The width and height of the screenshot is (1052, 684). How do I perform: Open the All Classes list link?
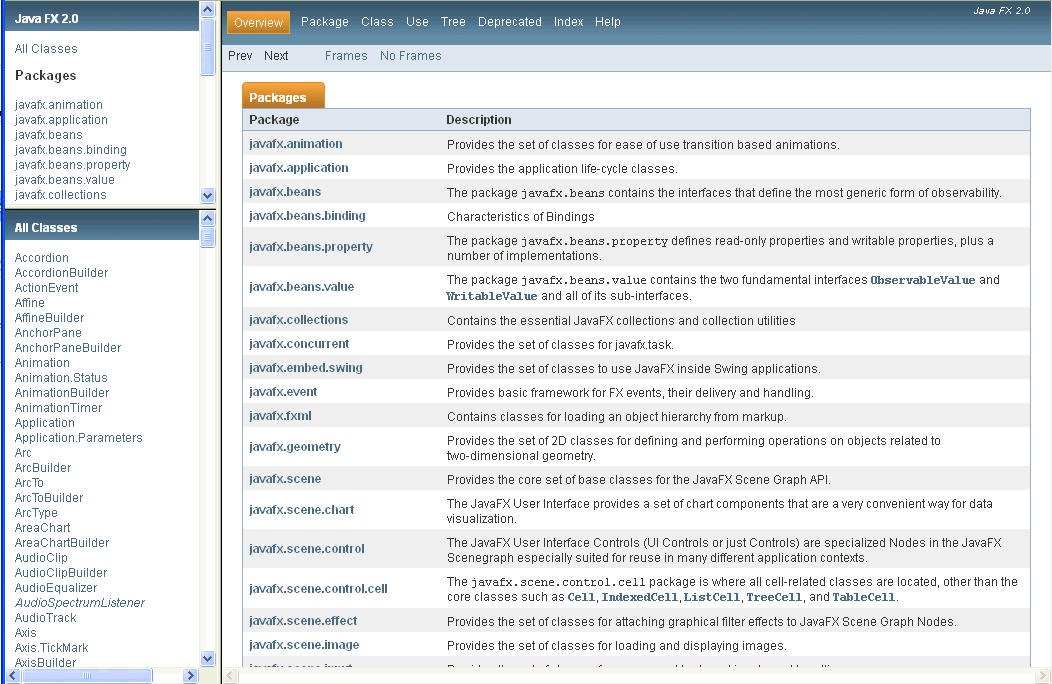click(x=45, y=48)
